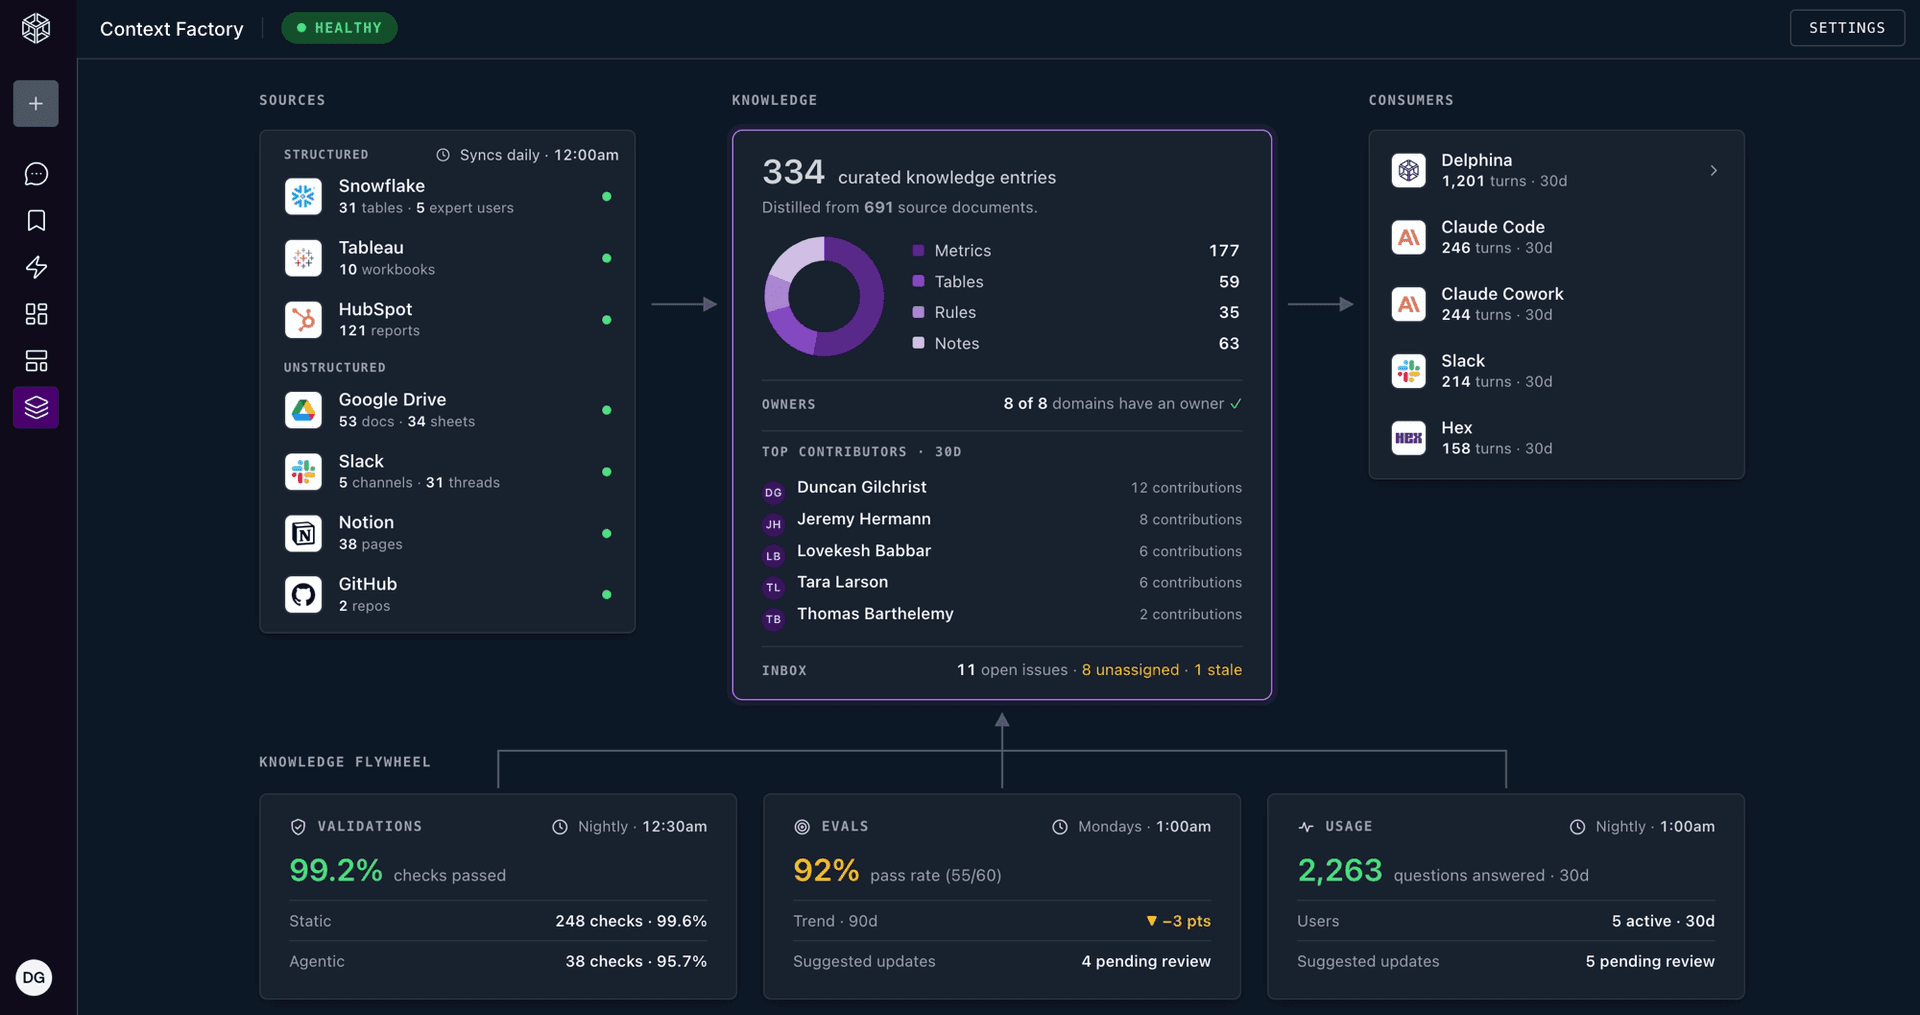
Task: Click 5 pending review under Usage
Action: point(1650,961)
